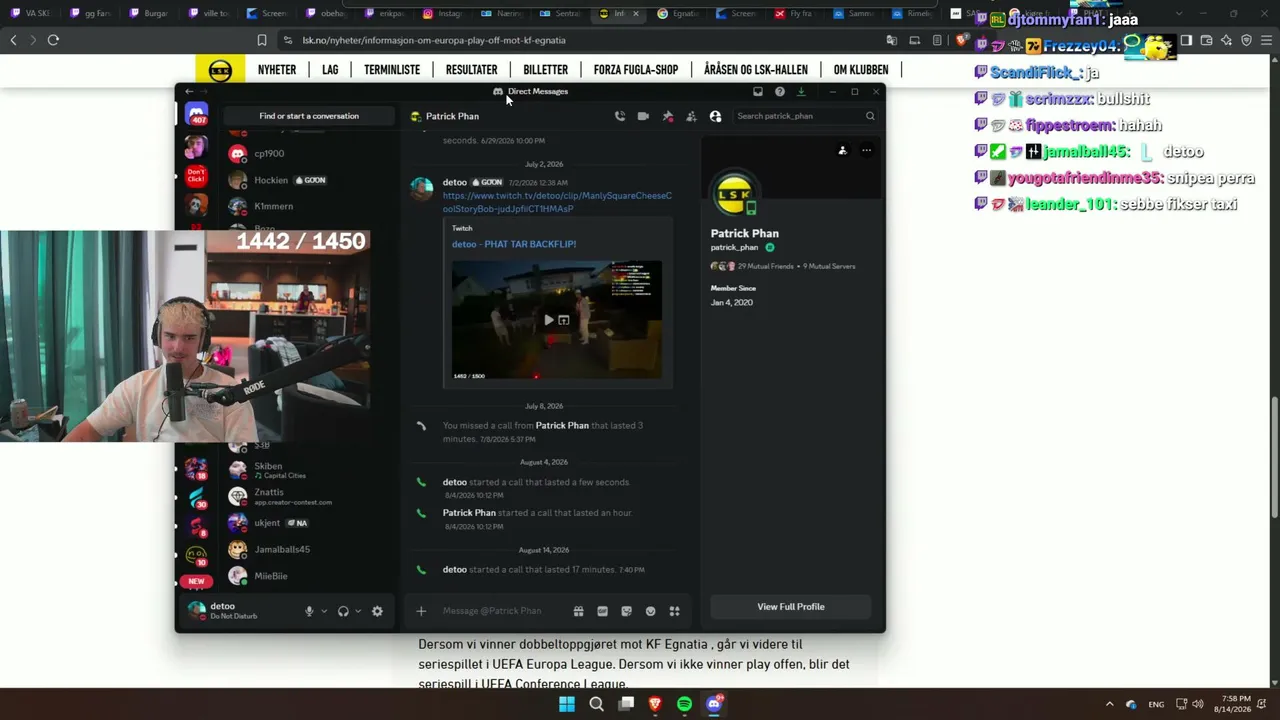
Task: Open smiley server icon with 10 badge
Action: [196, 555]
